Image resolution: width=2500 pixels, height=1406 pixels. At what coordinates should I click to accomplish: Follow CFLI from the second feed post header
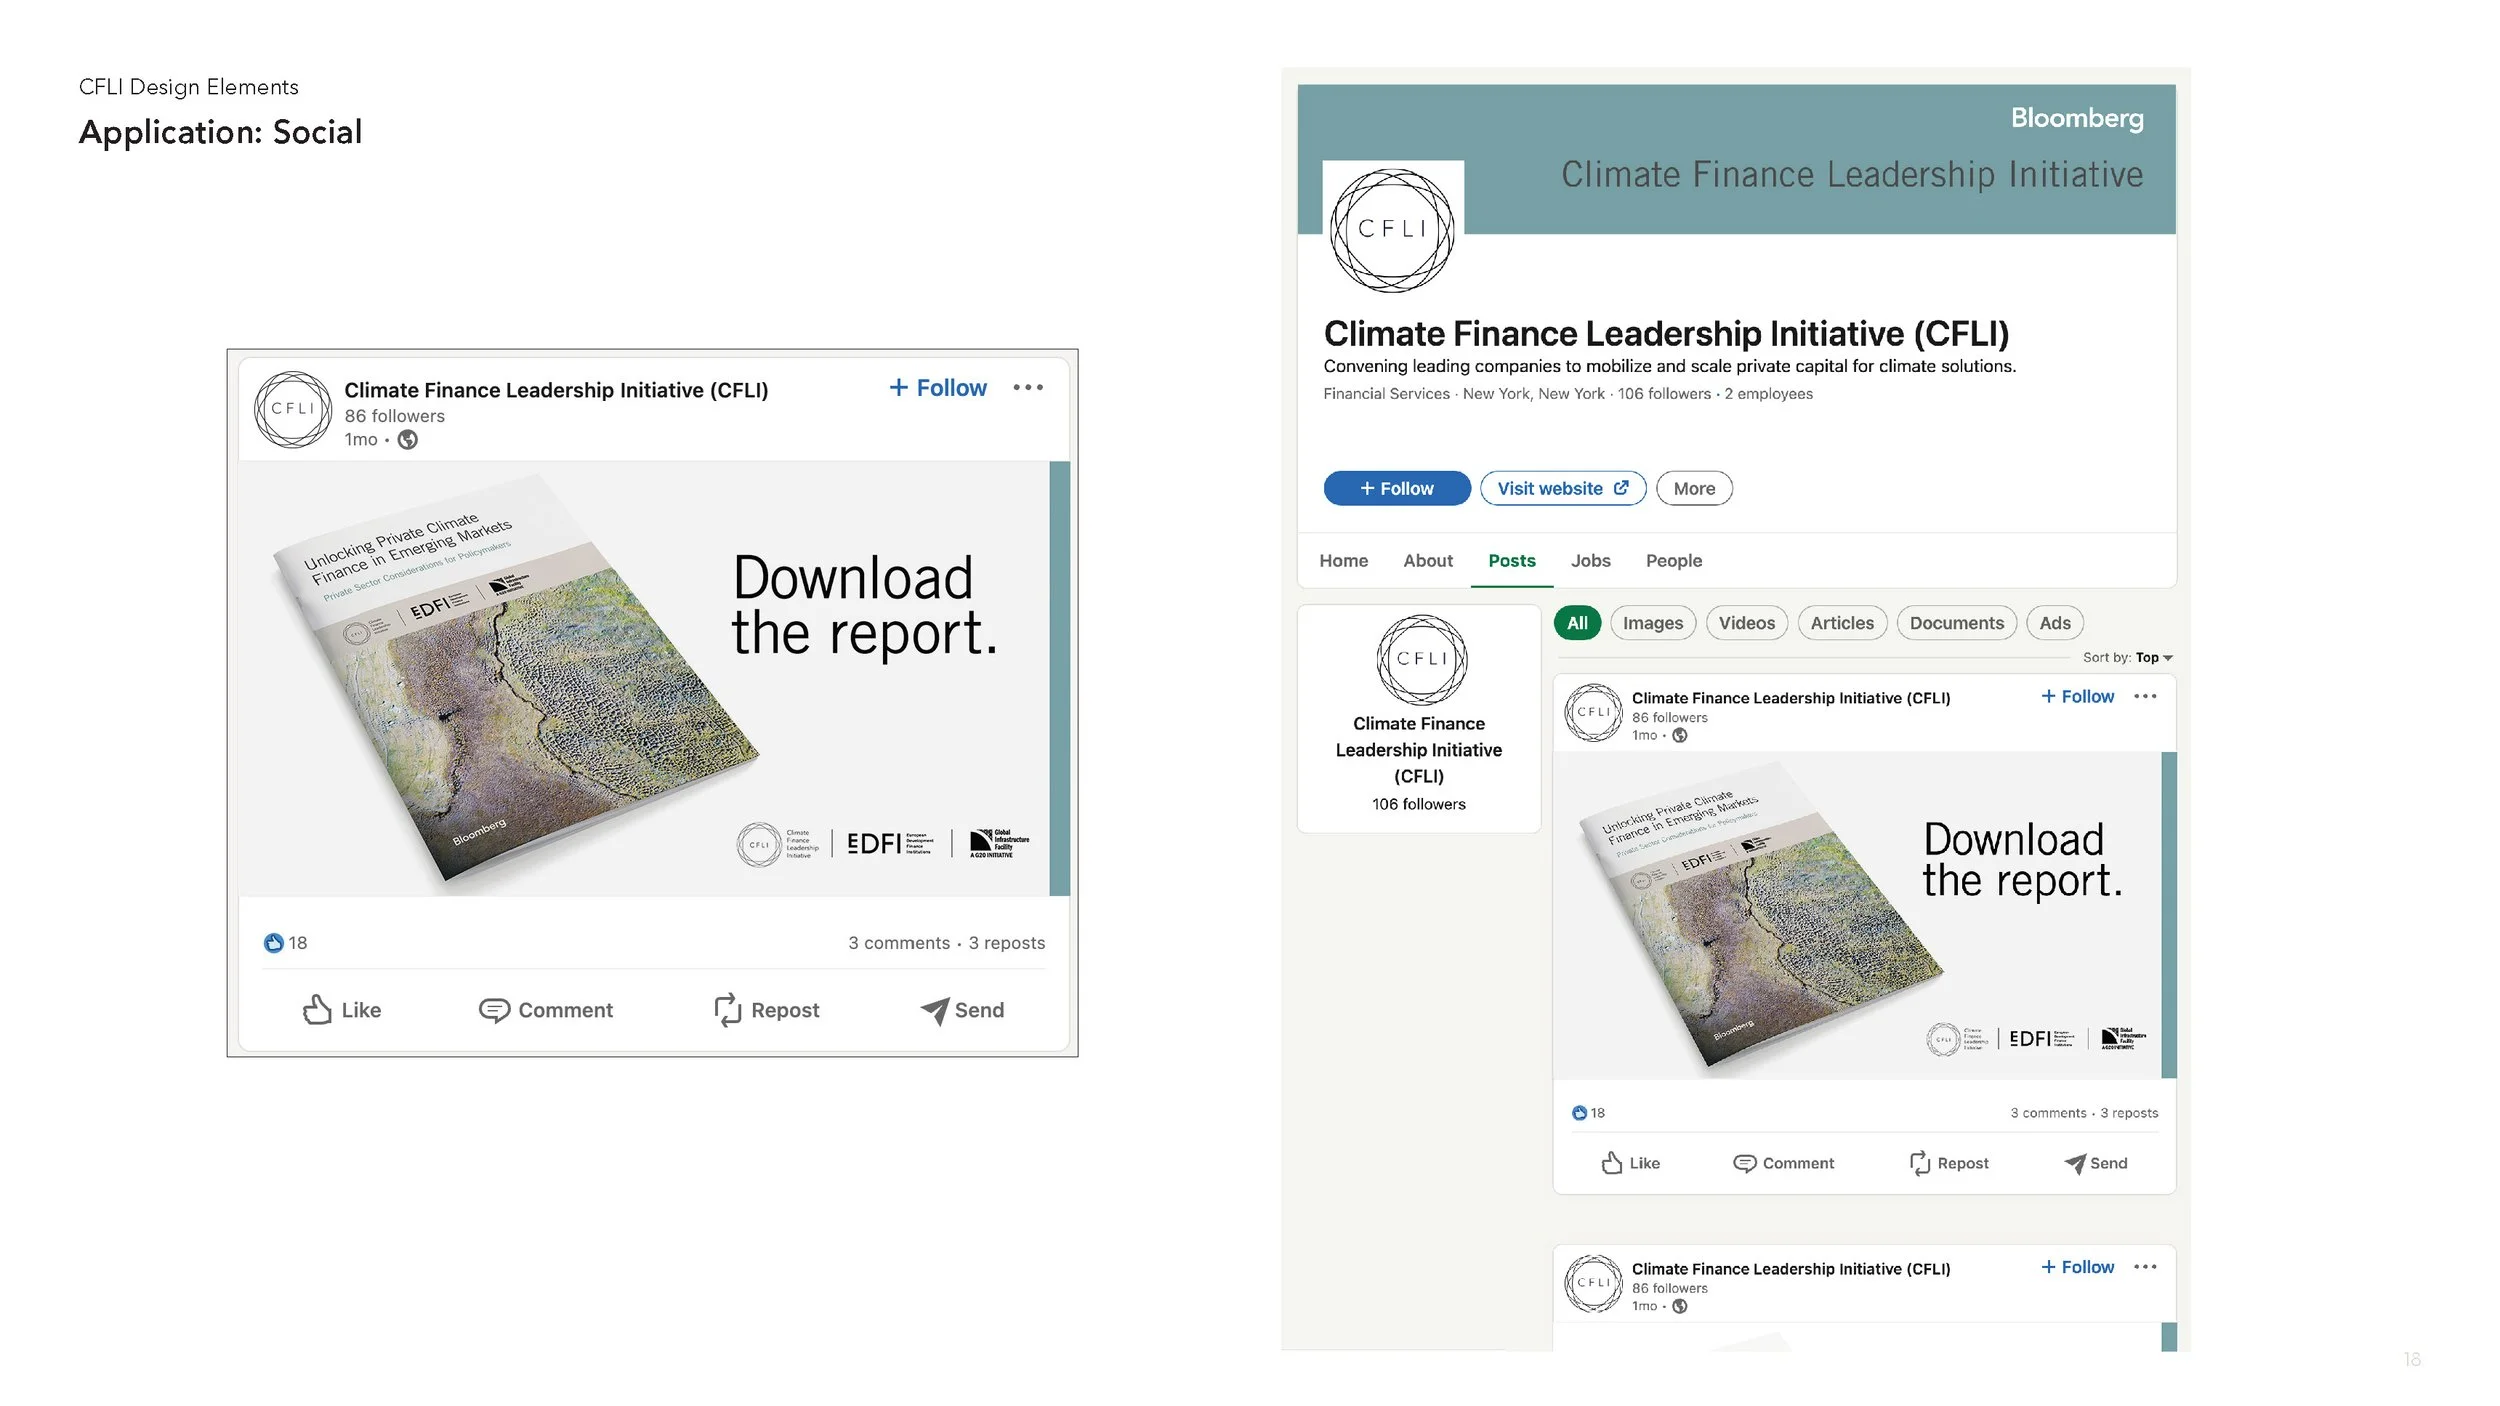2077,1267
